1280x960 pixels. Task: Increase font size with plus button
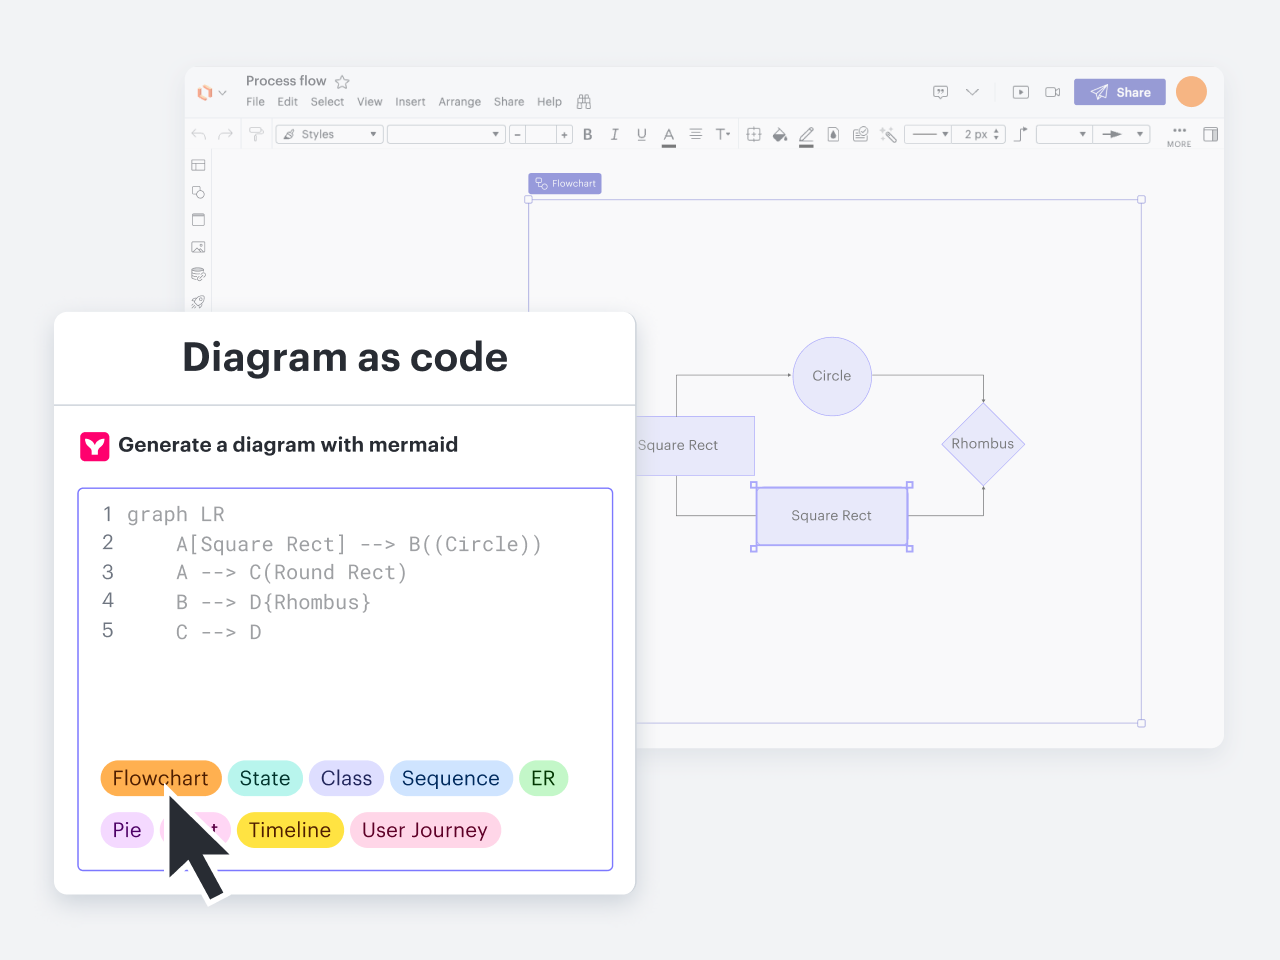click(x=564, y=134)
